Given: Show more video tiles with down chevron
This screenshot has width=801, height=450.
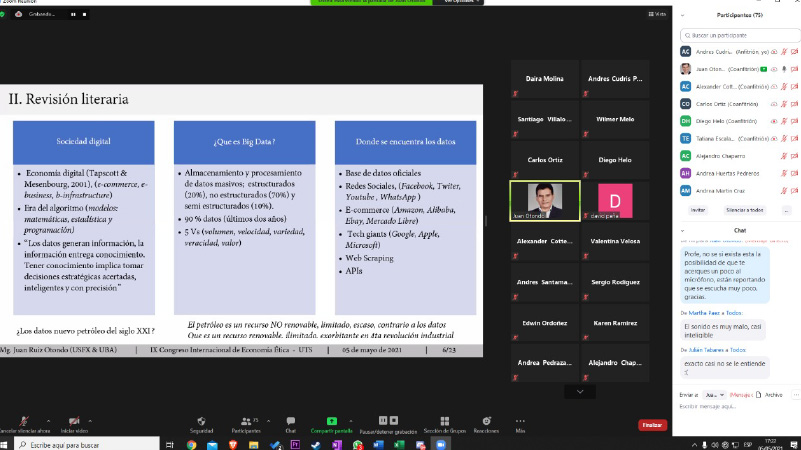Looking at the screenshot, I should (580, 392).
